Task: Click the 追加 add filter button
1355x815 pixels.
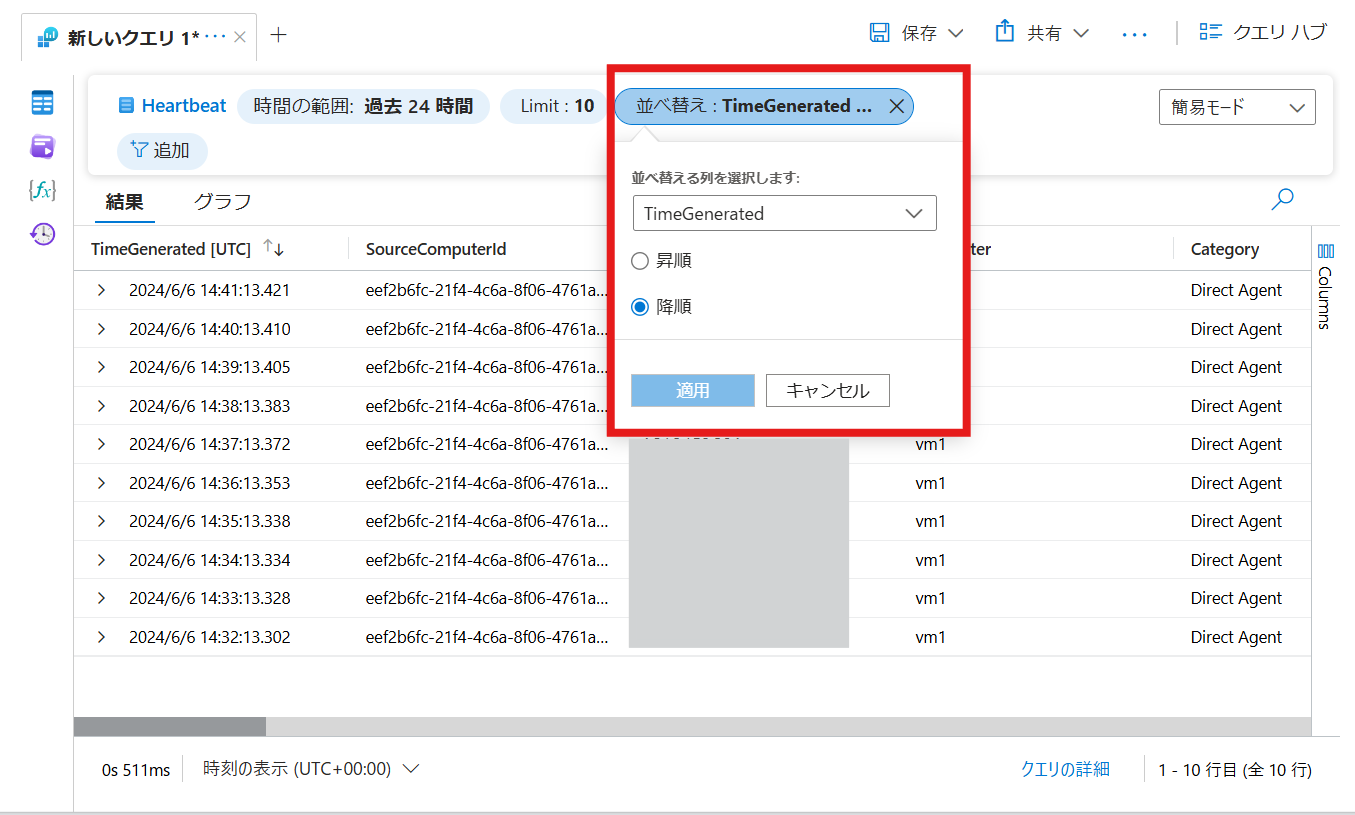Action: pos(161,151)
